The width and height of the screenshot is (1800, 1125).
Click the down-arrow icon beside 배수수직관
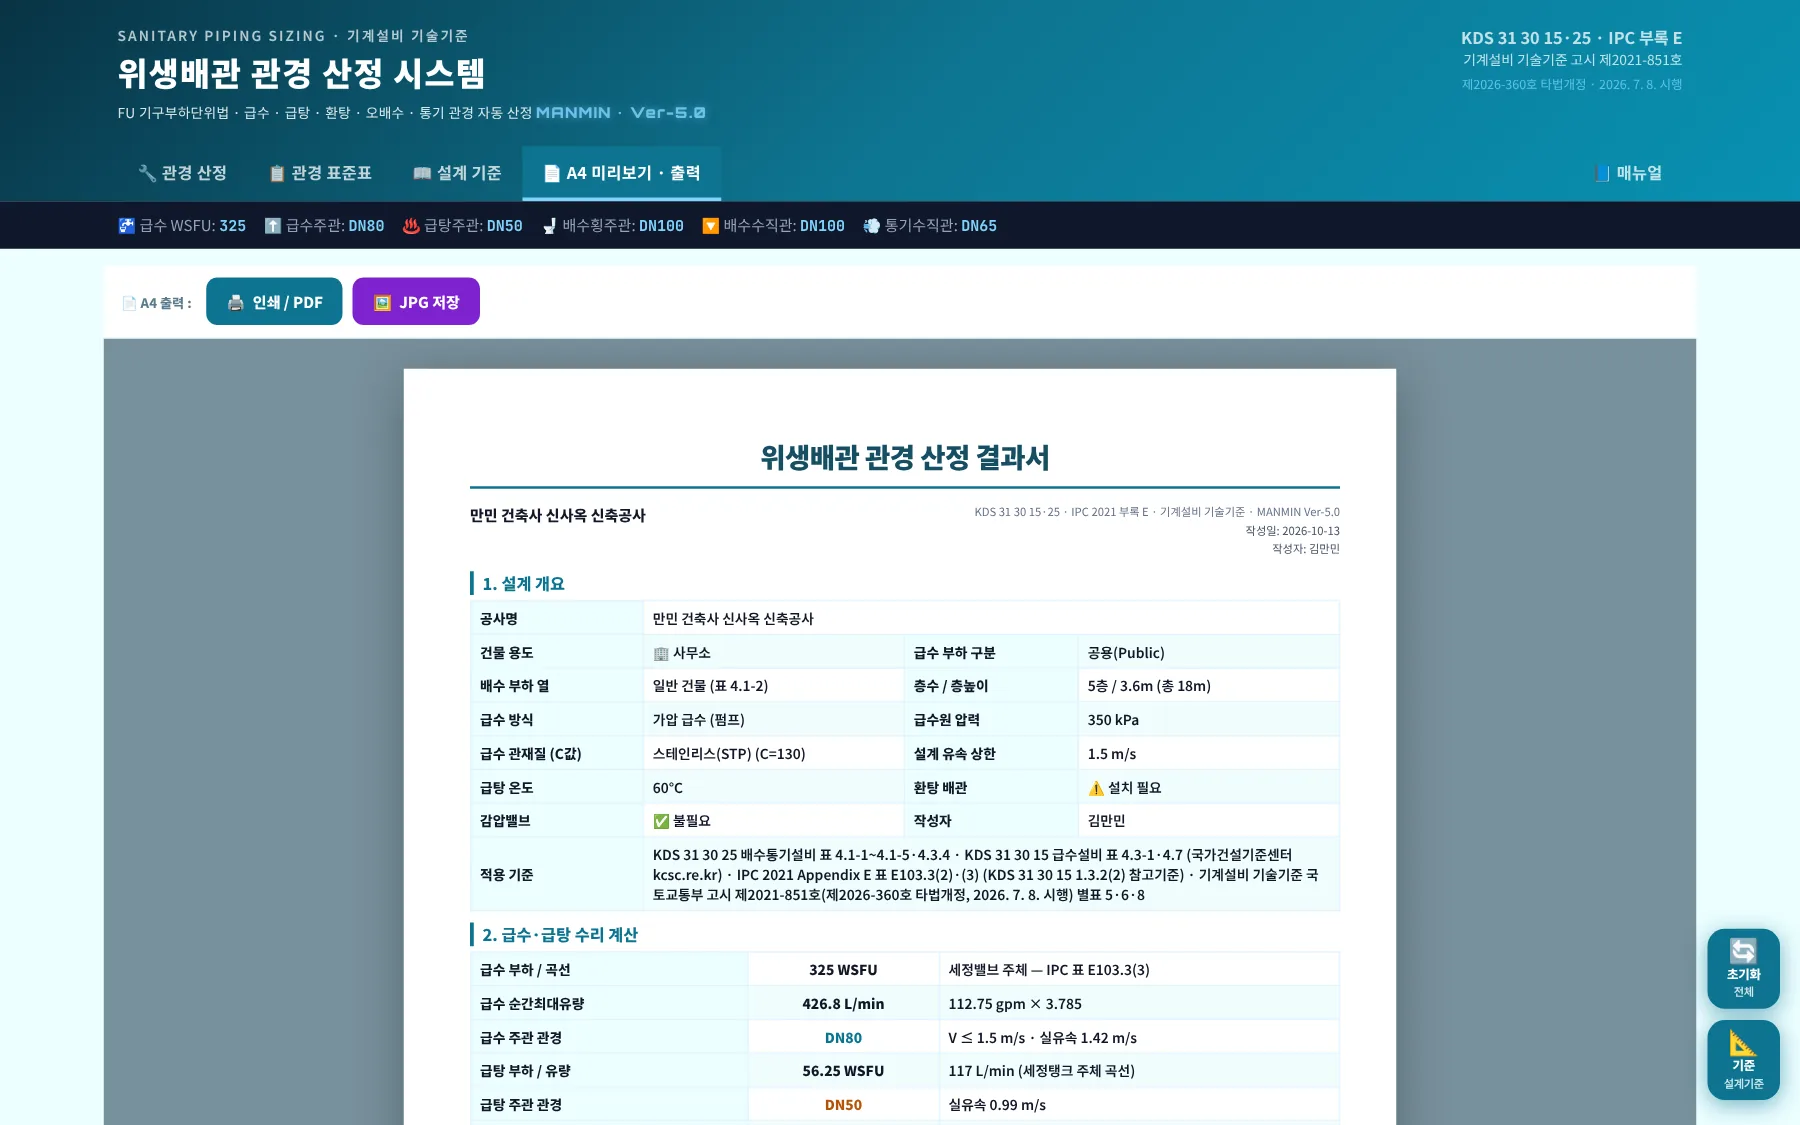tap(710, 226)
